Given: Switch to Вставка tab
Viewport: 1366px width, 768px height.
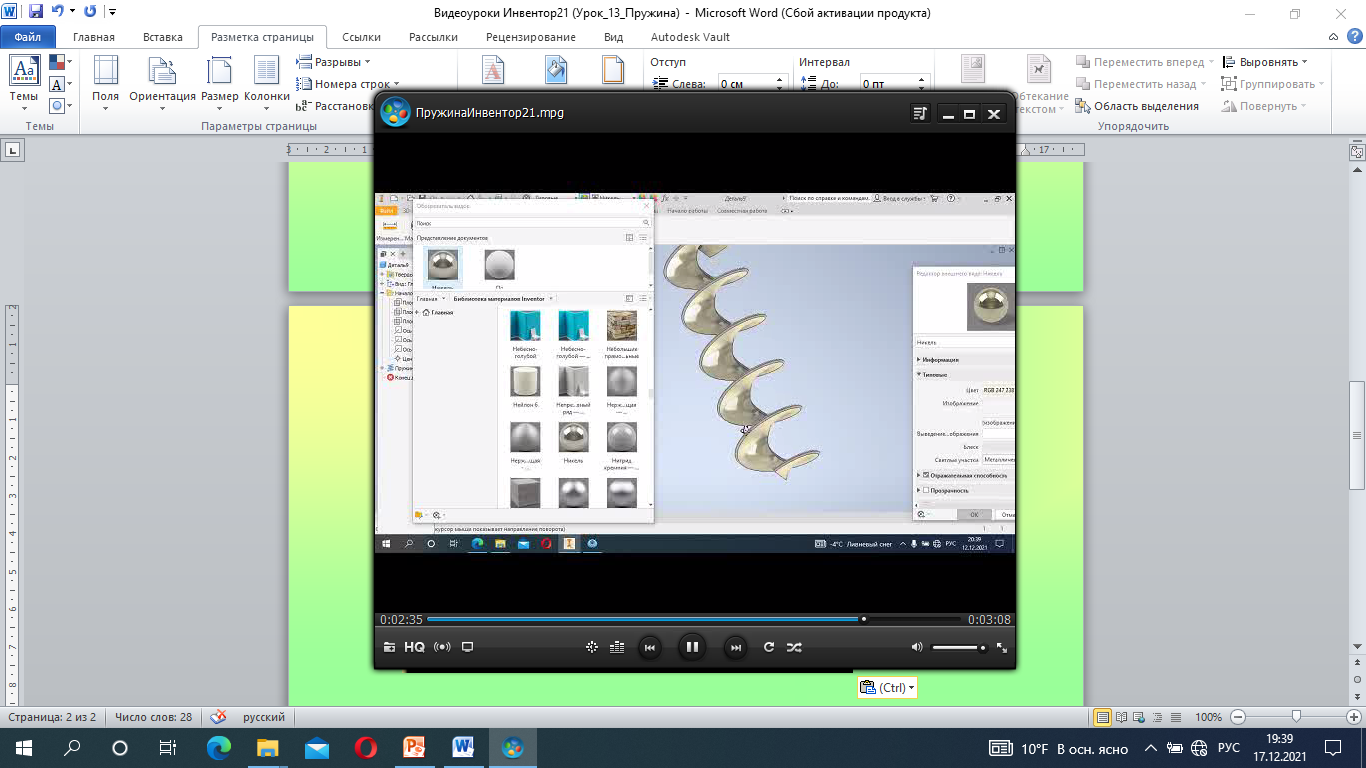Looking at the screenshot, I should tap(162, 37).
